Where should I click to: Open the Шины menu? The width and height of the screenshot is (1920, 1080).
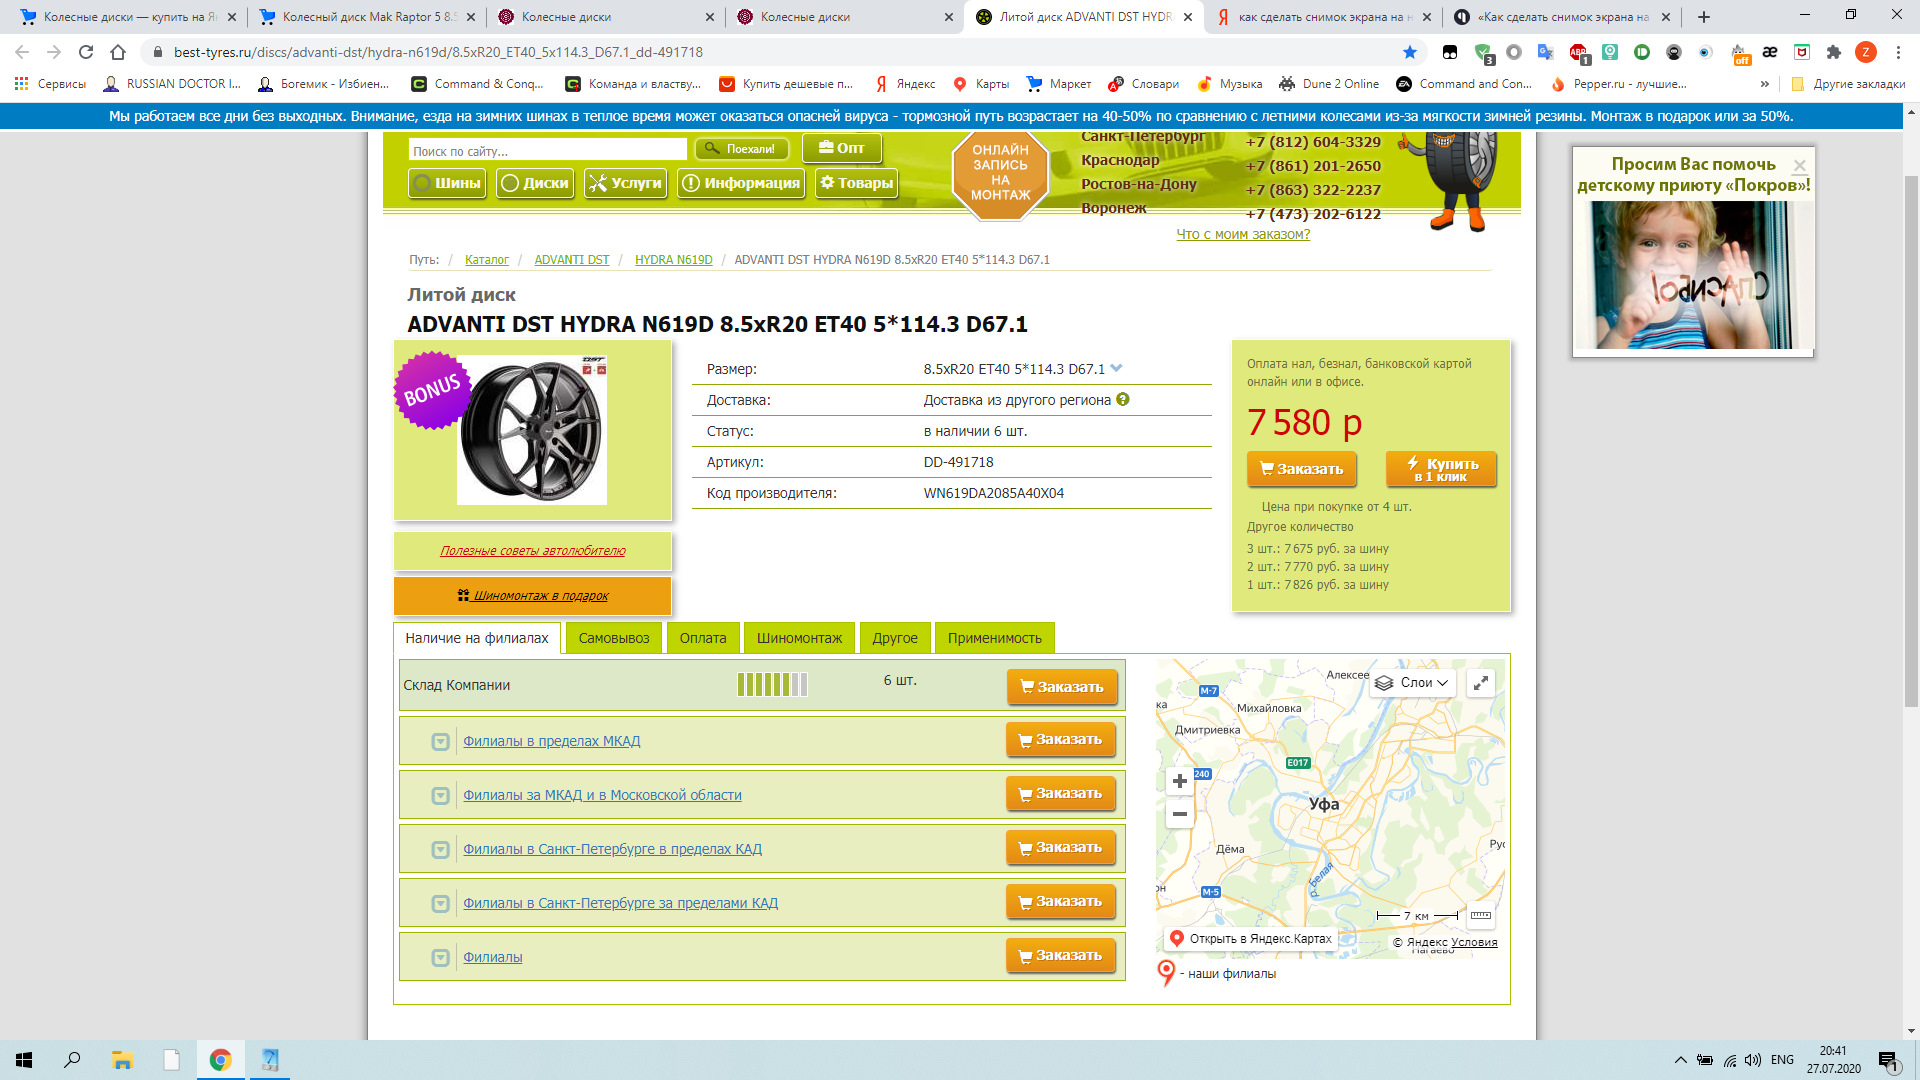coord(447,183)
